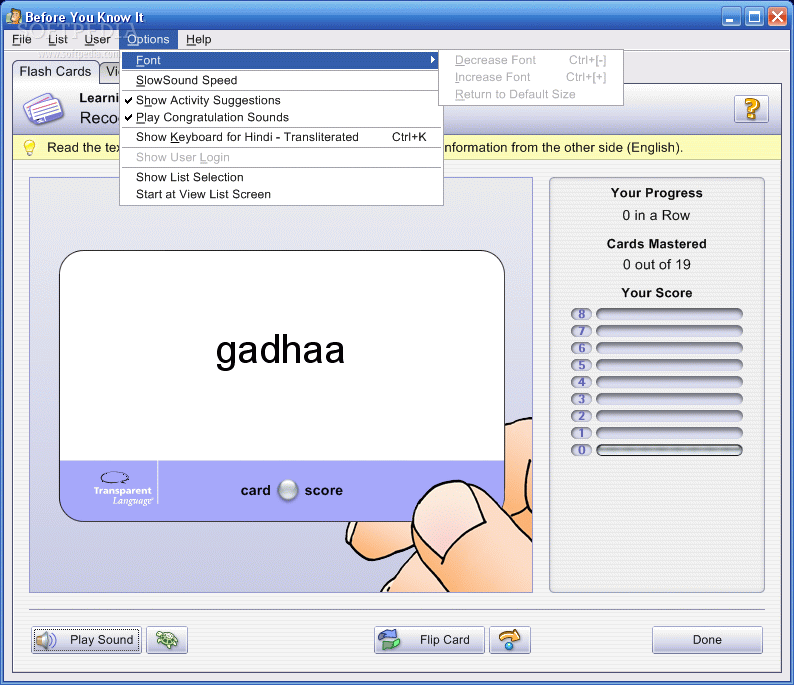
Task: Click the '0 in a Row' progress text
Action: (x=656, y=215)
